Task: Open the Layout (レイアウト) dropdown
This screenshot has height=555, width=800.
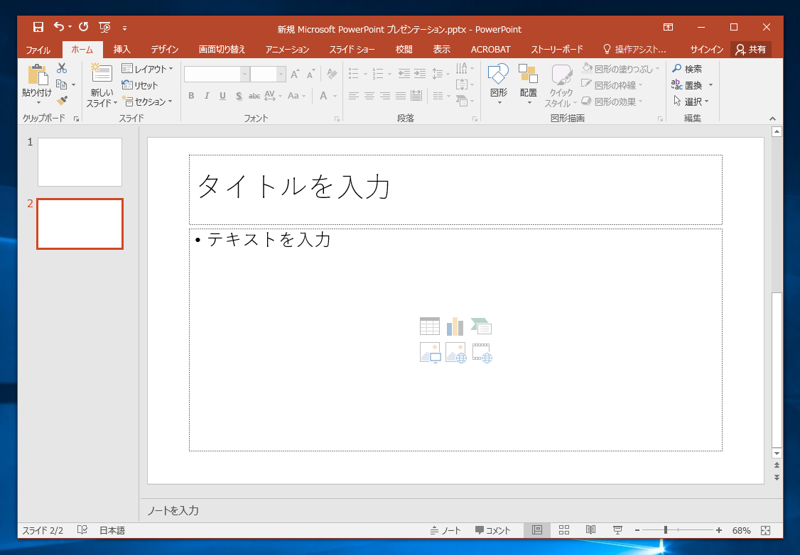Action: coord(147,69)
